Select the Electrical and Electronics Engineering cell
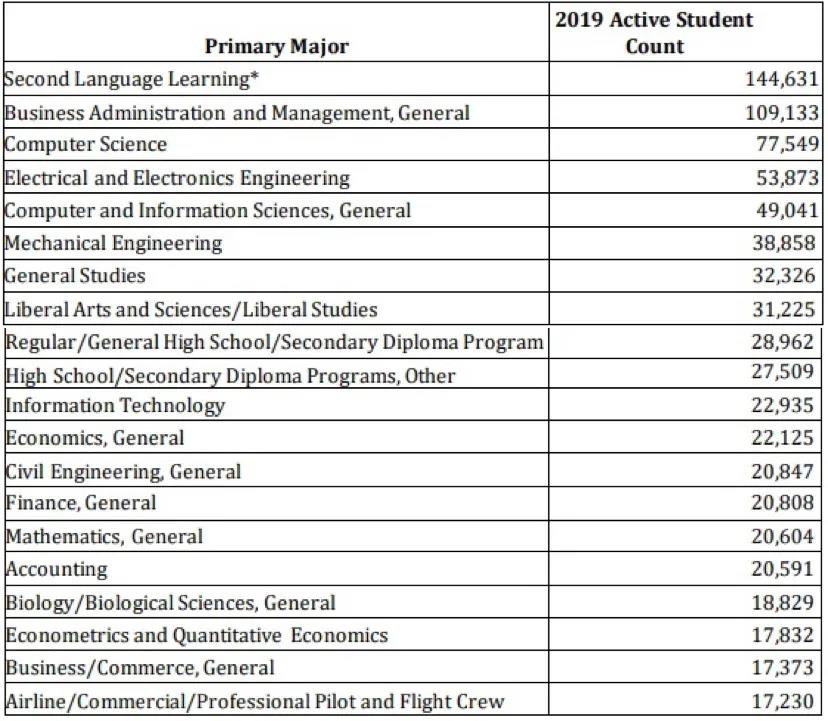The width and height of the screenshot is (828, 721). pos(178,178)
